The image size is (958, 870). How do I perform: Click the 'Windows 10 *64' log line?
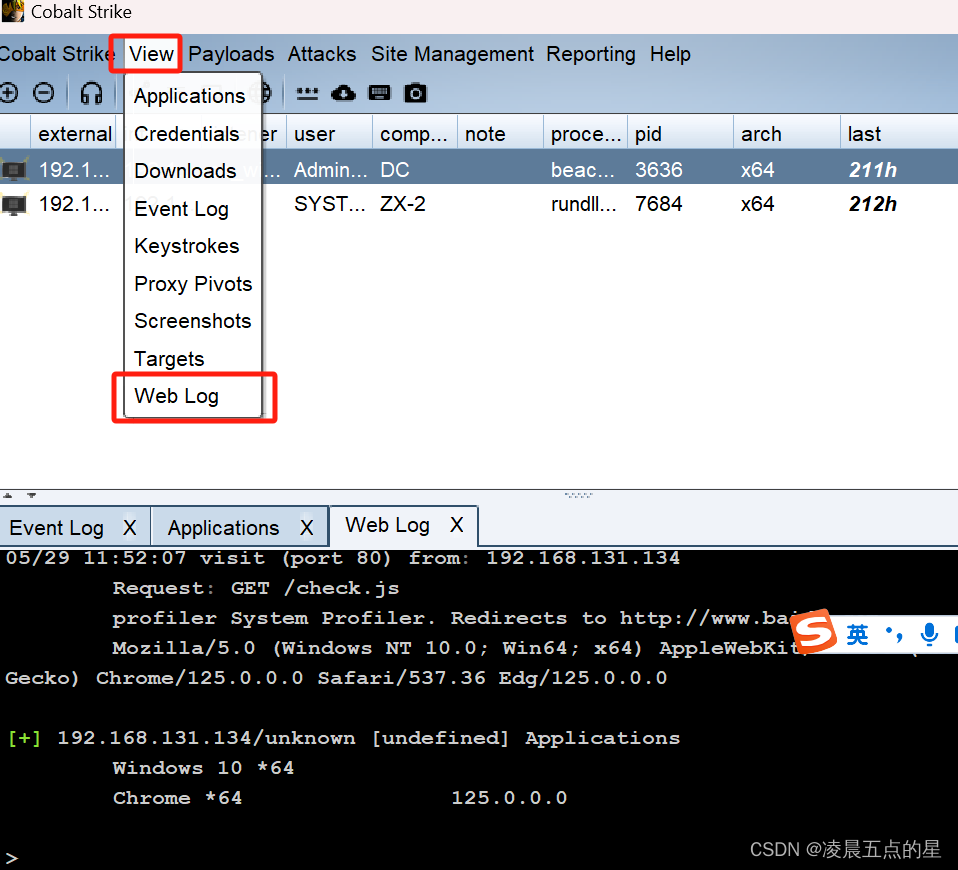tap(203, 768)
